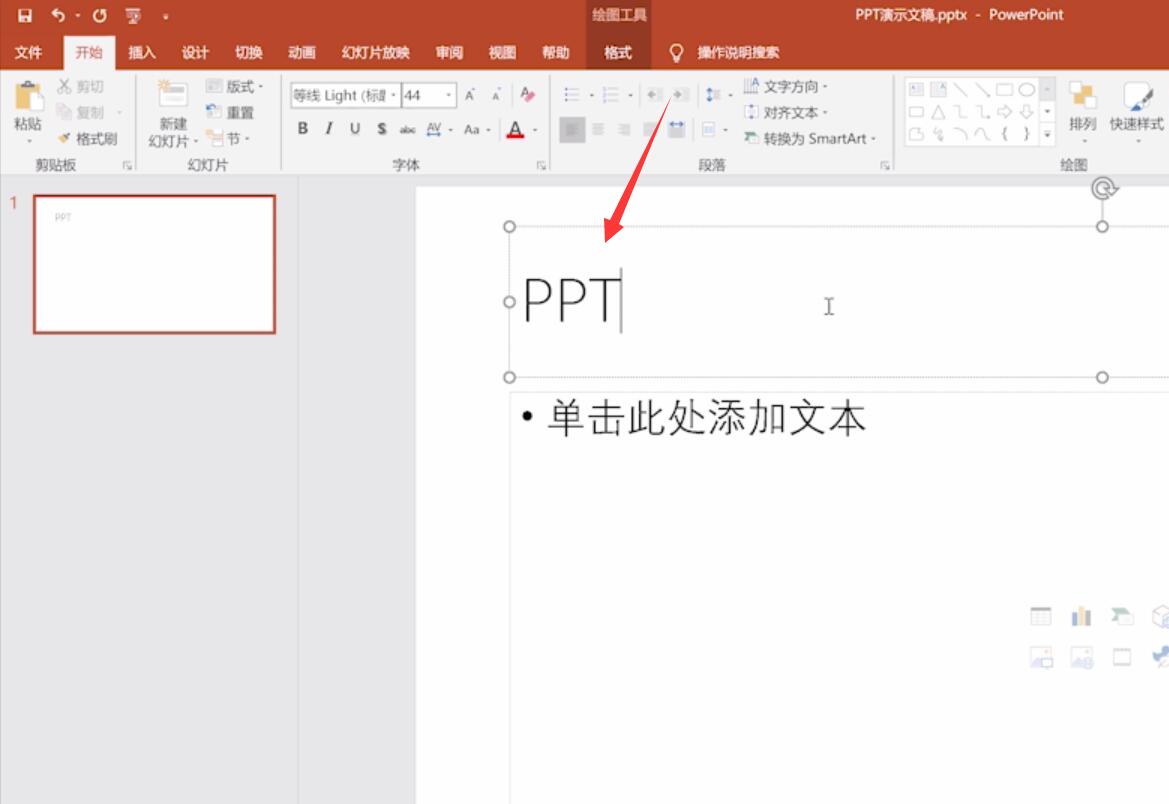Screen dimensions: 1169x804
Task: Switch to the Animations (动画) tab
Action: (x=302, y=52)
